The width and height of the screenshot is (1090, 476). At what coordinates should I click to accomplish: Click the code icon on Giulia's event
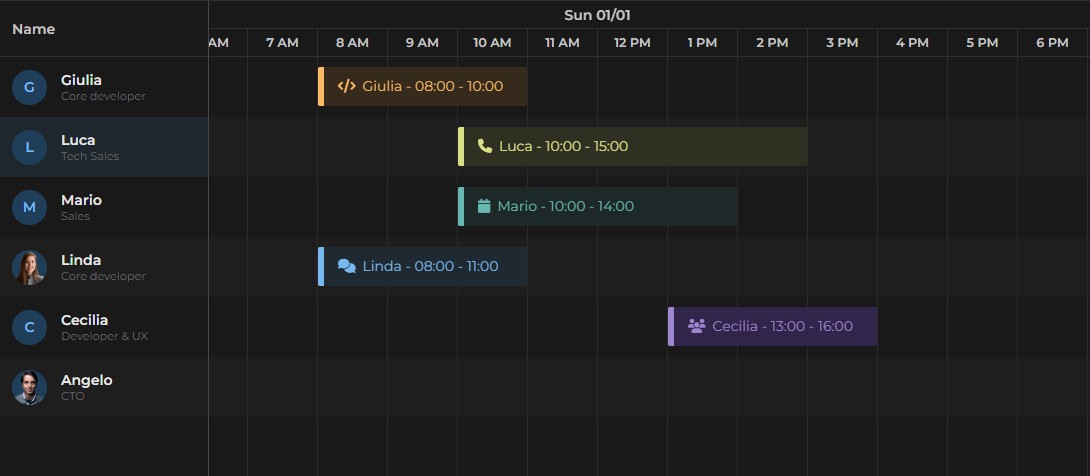click(x=347, y=86)
